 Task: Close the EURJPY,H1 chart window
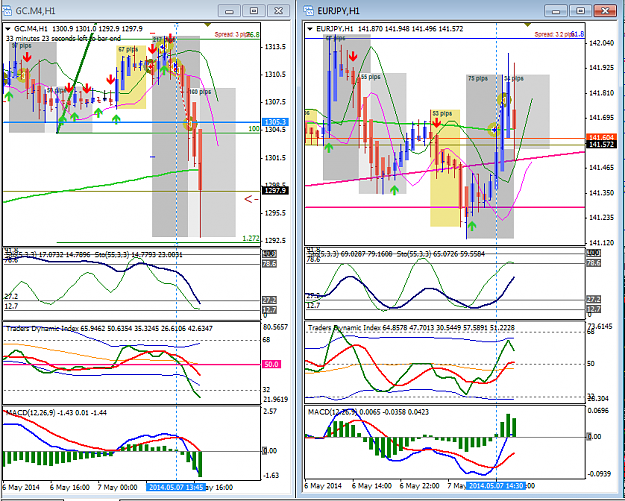point(605,11)
